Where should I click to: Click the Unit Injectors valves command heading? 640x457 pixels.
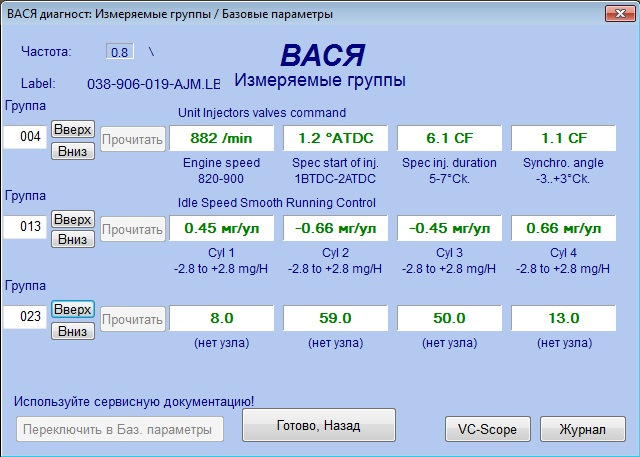point(262,113)
